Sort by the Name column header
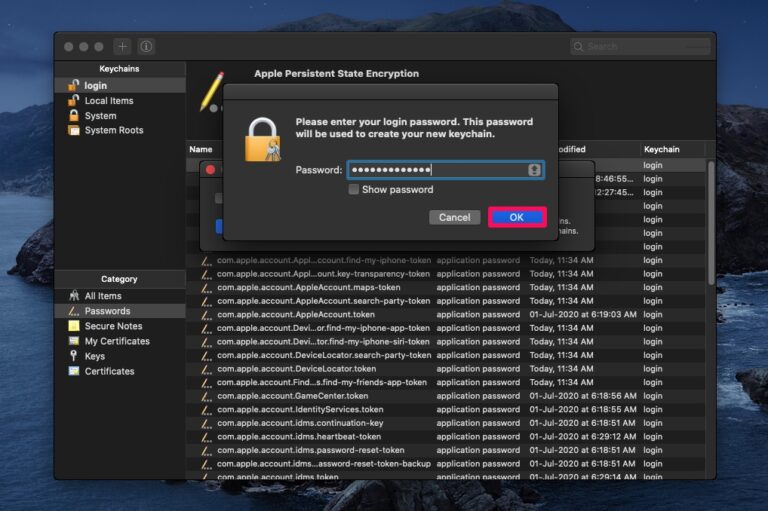 [201, 149]
